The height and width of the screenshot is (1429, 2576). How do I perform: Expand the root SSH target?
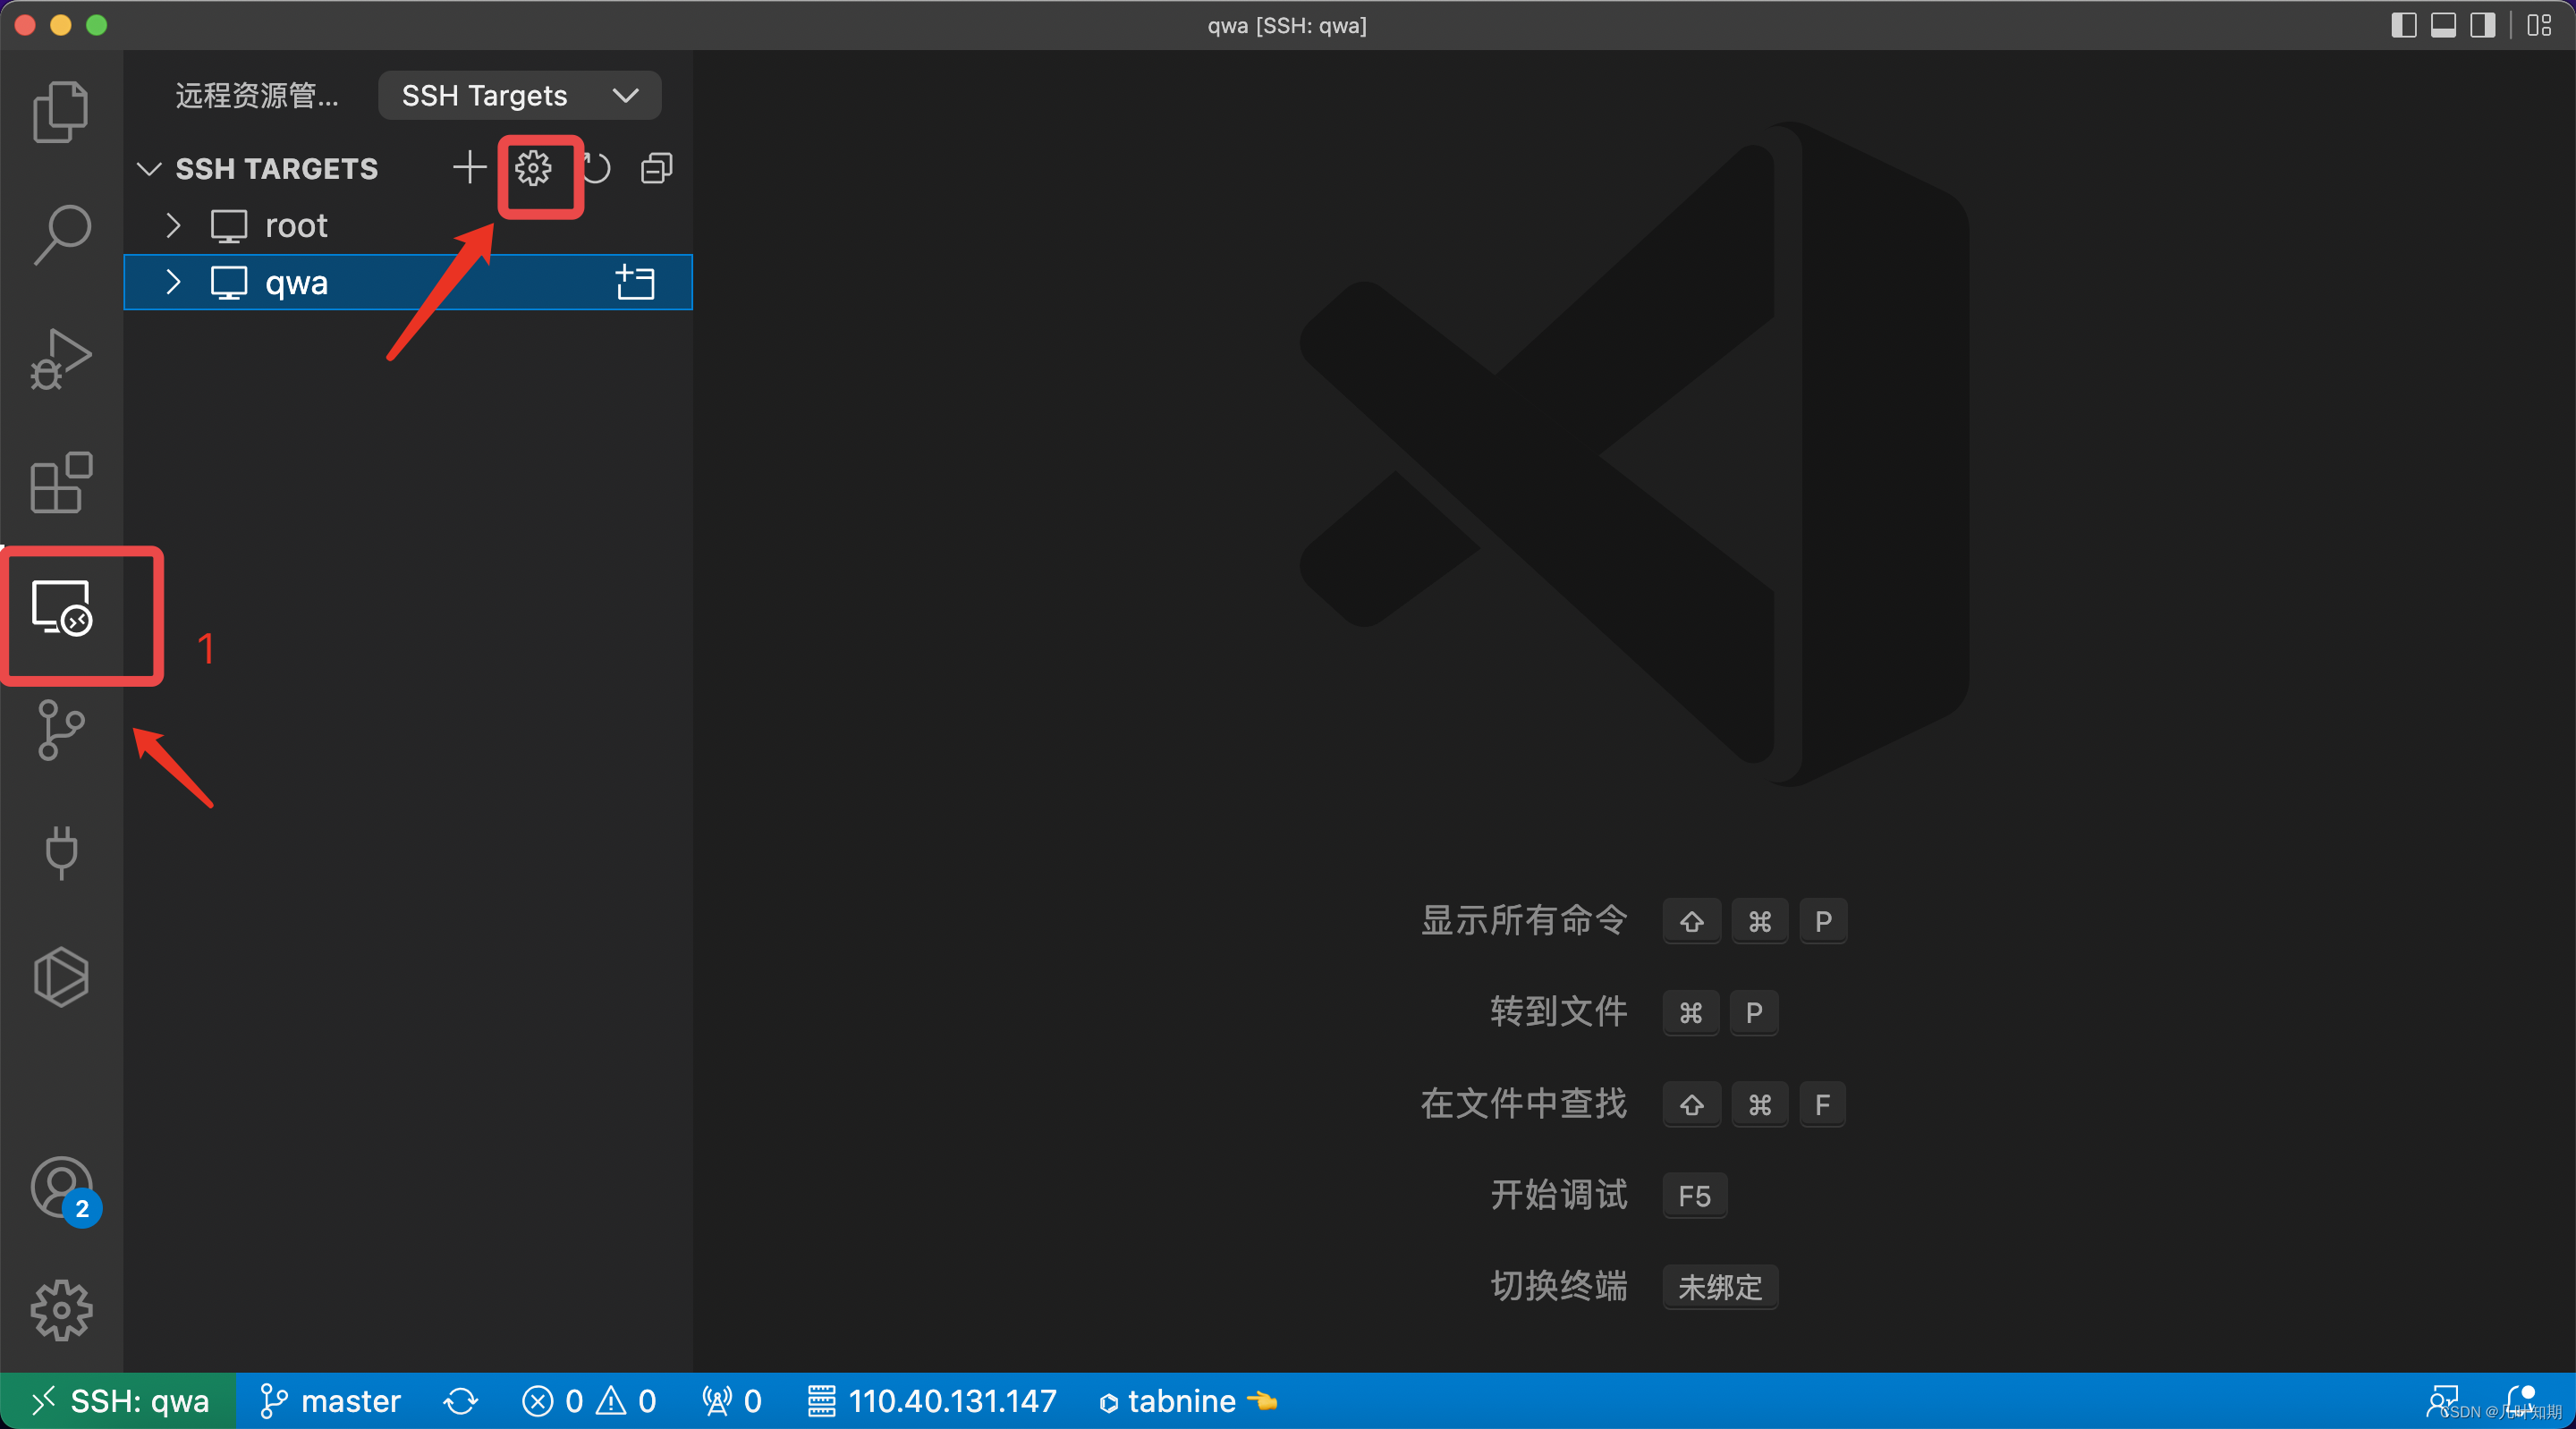[x=173, y=226]
